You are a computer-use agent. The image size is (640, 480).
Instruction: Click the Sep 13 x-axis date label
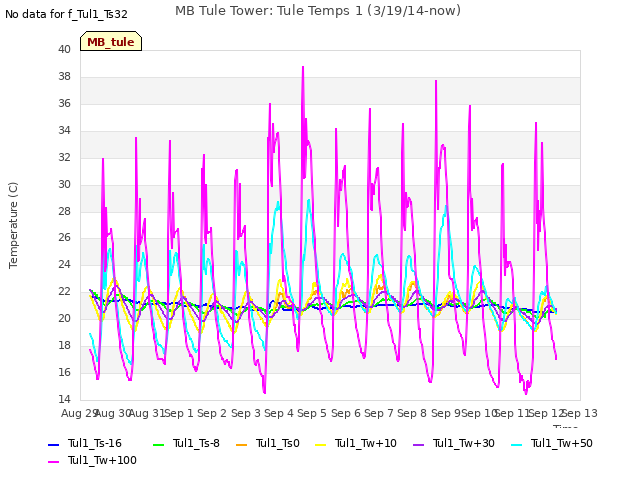click(580, 413)
